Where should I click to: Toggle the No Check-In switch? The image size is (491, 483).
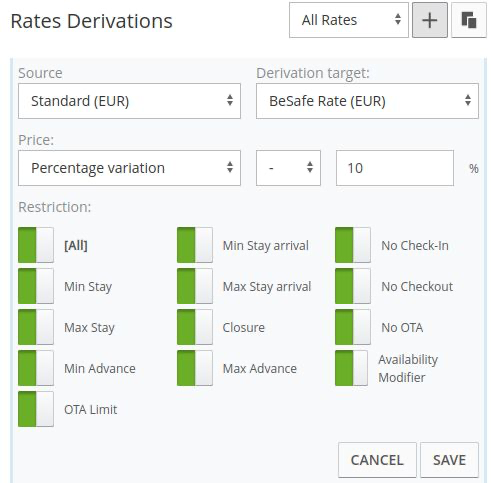coord(353,245)
